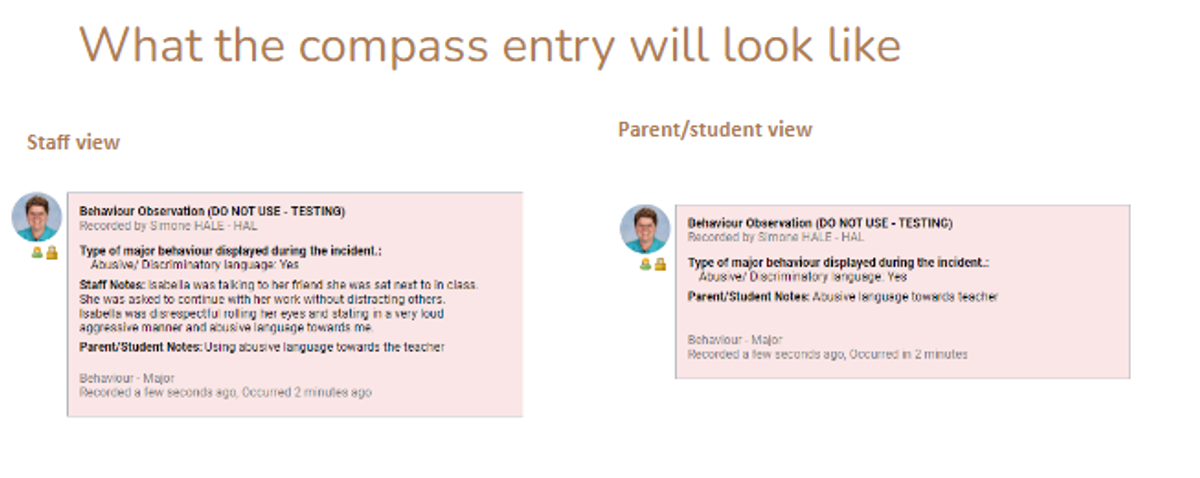Click the gold padlock icon in Staff view entry

(51, 253)
